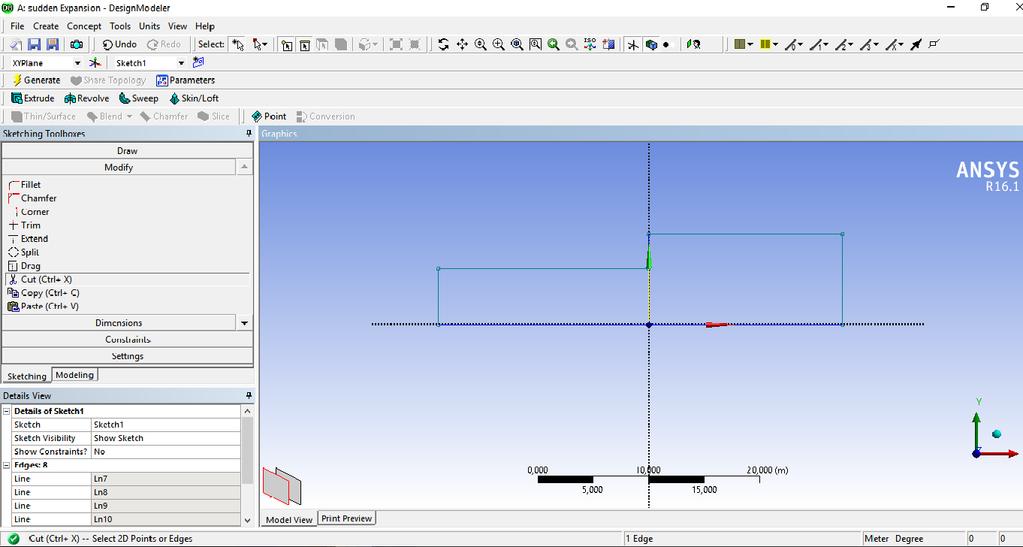The width and height of the screenshot is (1023, 547).
Task: Switch to the Modeling tab
Action: tap(74, 375)
